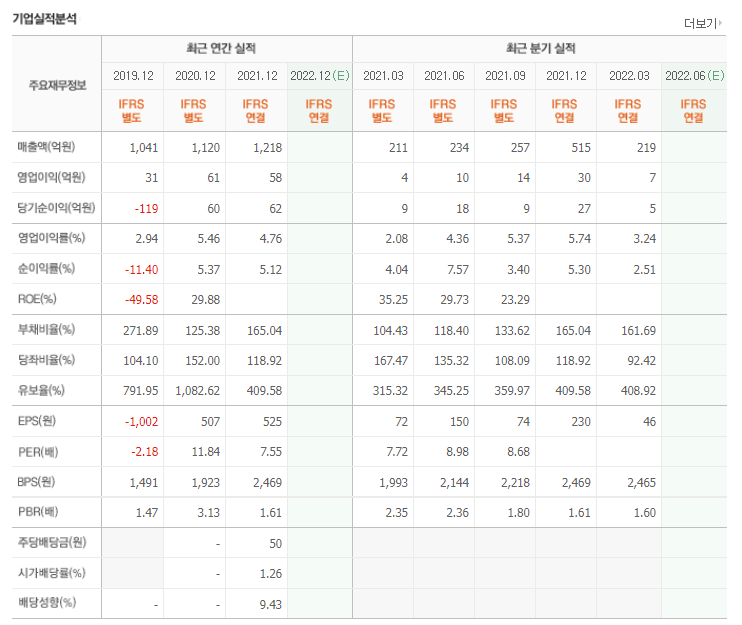The image size is (742, 625).
Task: Select the 영업이익(억원) row label
Action: click(51, 177)
